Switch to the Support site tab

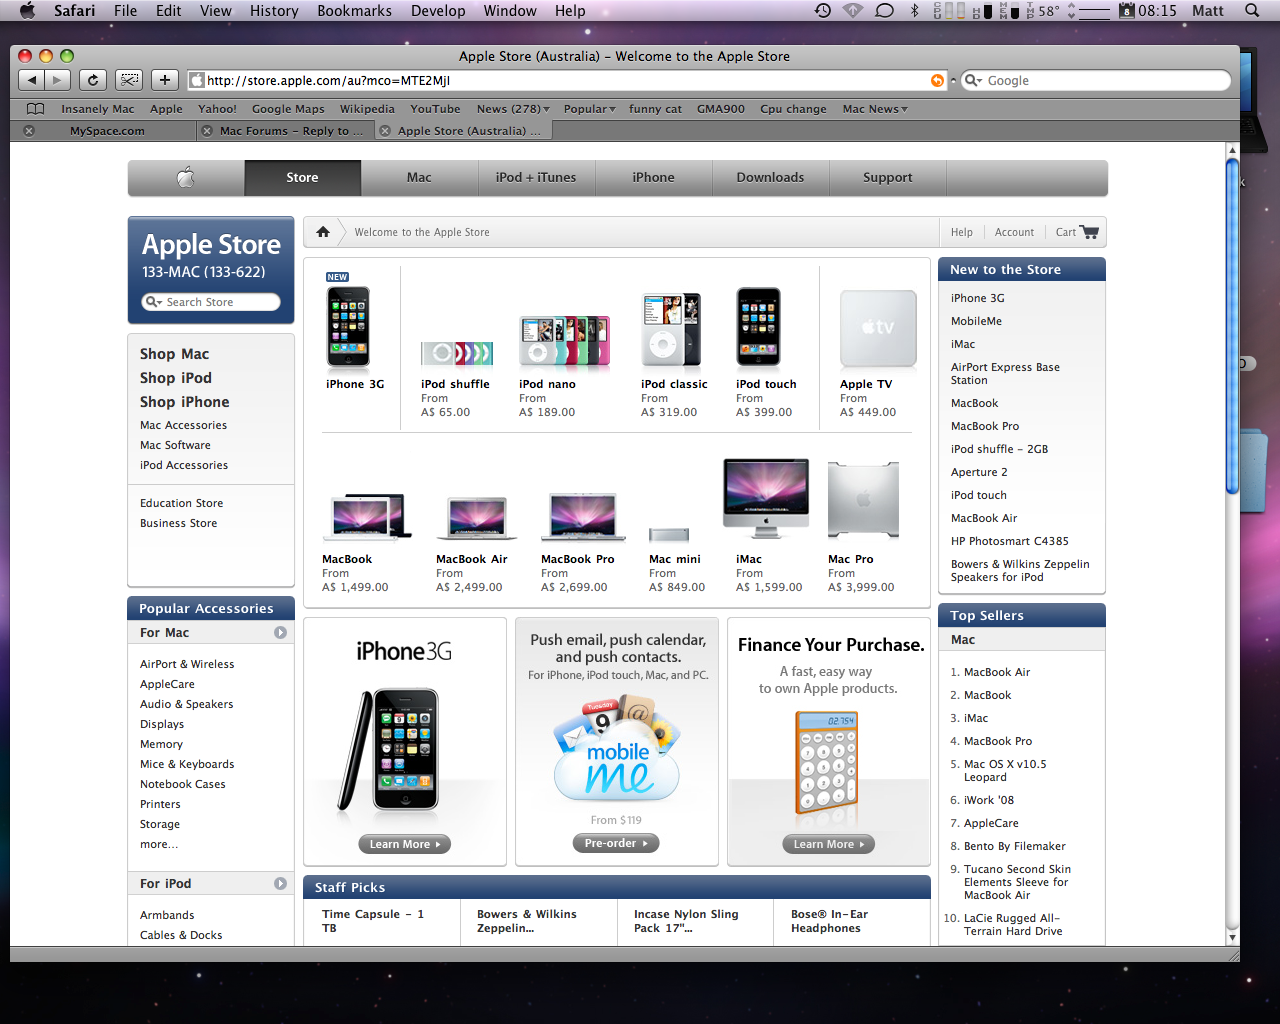tap(888, 178)
